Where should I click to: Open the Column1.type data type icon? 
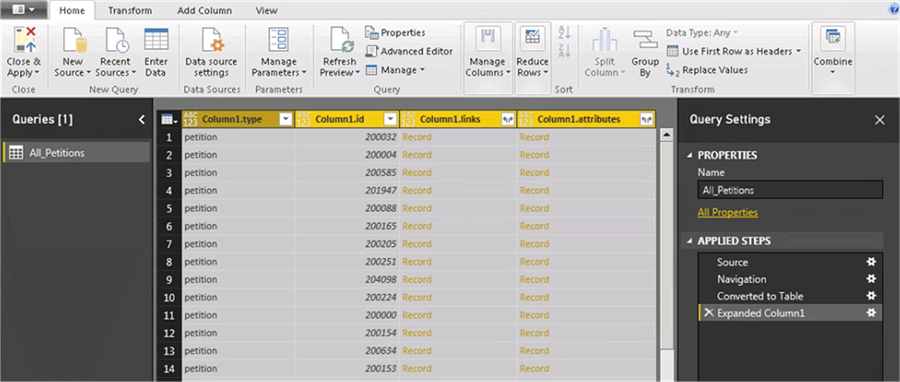coord(191,119)
